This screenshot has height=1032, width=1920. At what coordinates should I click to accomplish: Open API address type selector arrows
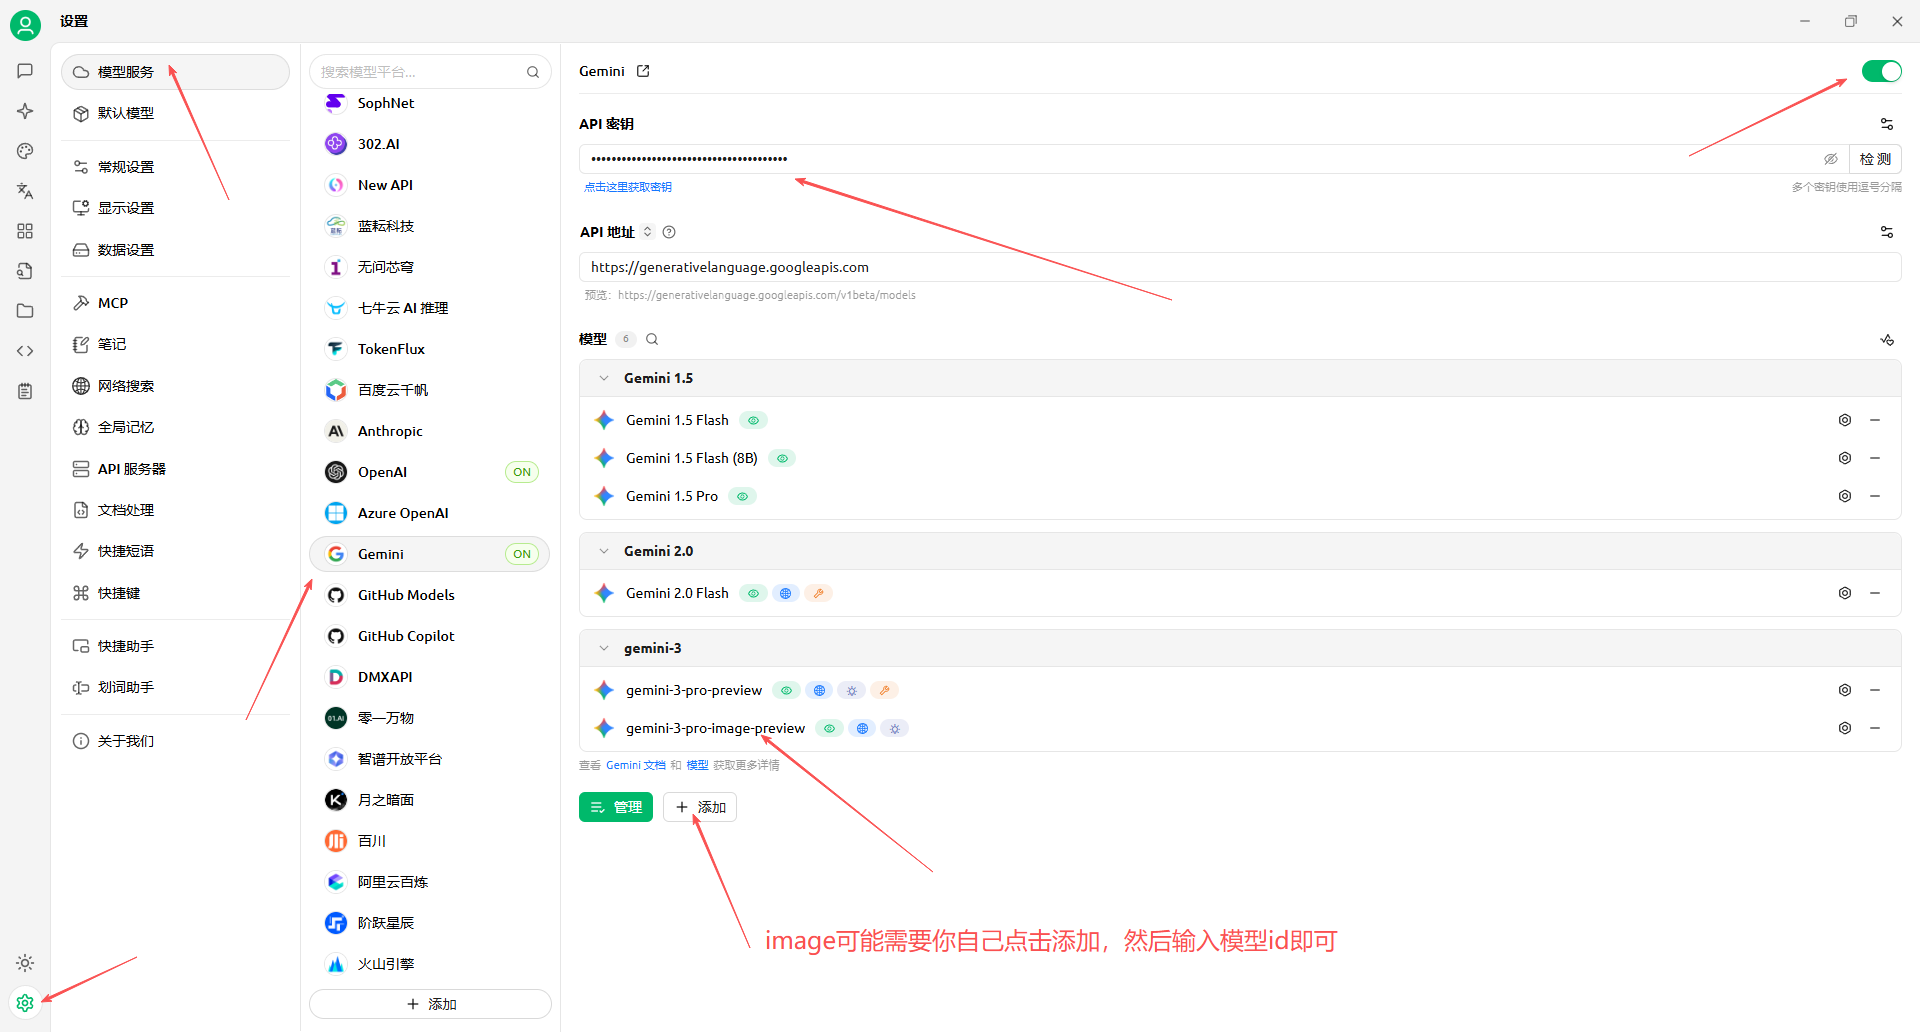(x=648, y=232)
